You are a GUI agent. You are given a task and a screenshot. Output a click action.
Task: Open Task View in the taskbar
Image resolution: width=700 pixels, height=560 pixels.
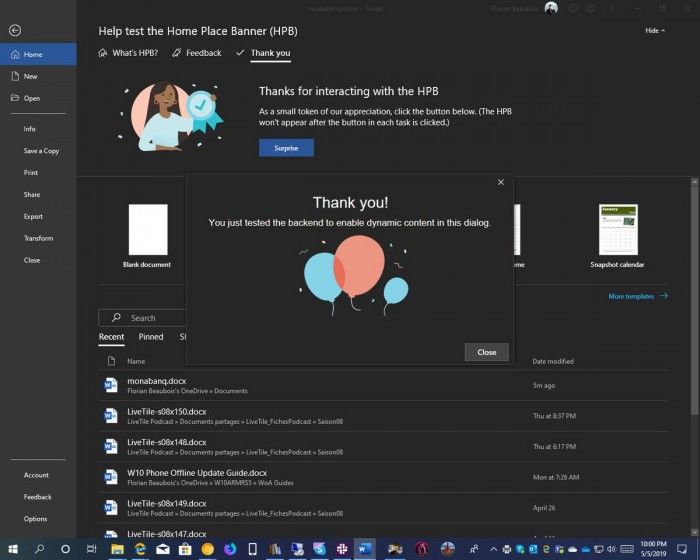click(91, 549)
